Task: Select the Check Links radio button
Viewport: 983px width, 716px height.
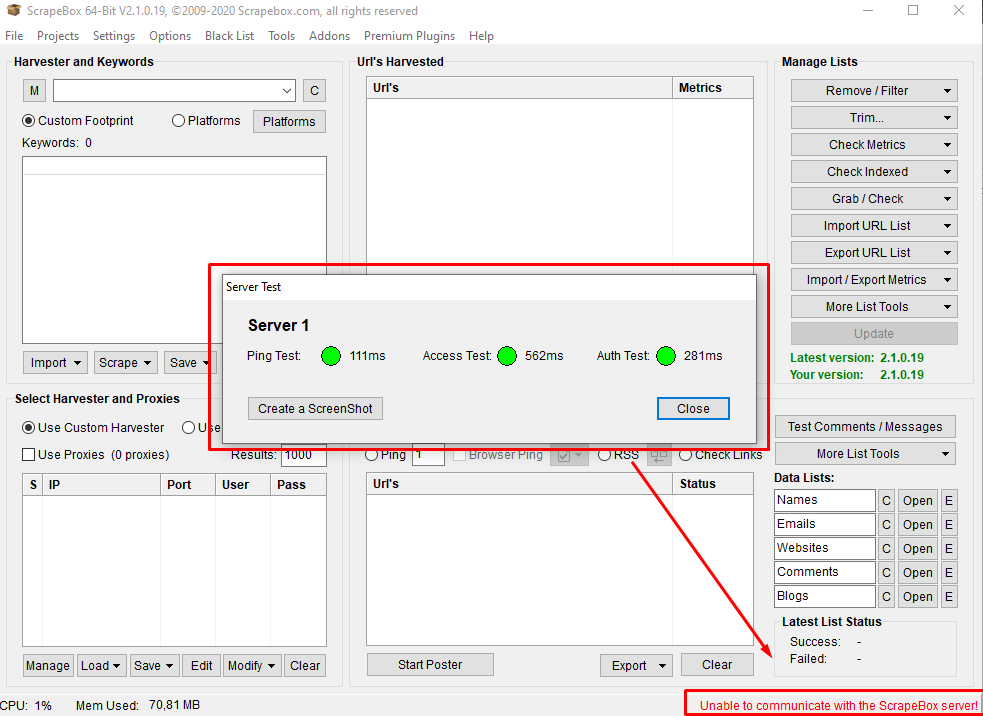Action: click(686, 455)
